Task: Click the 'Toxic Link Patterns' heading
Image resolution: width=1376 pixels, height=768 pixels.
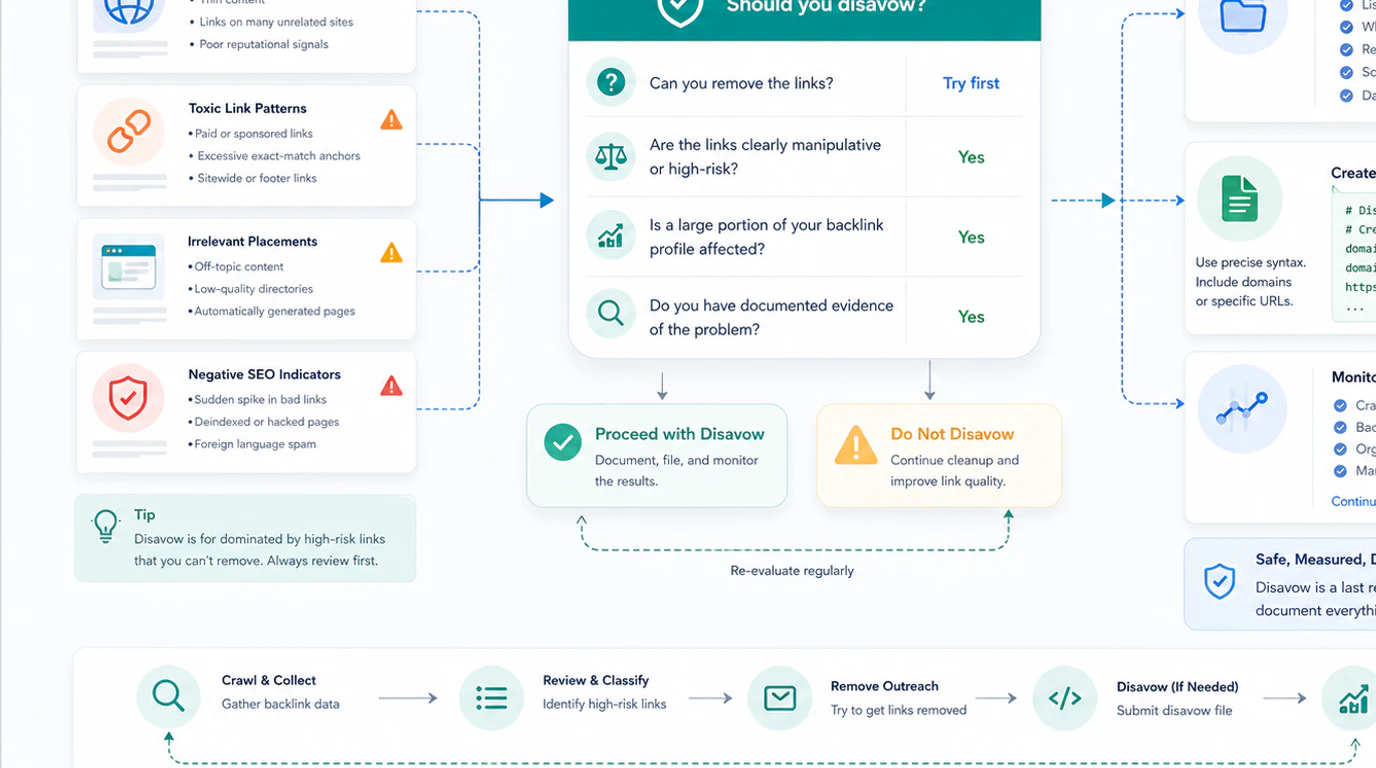Action: [247, 108]
